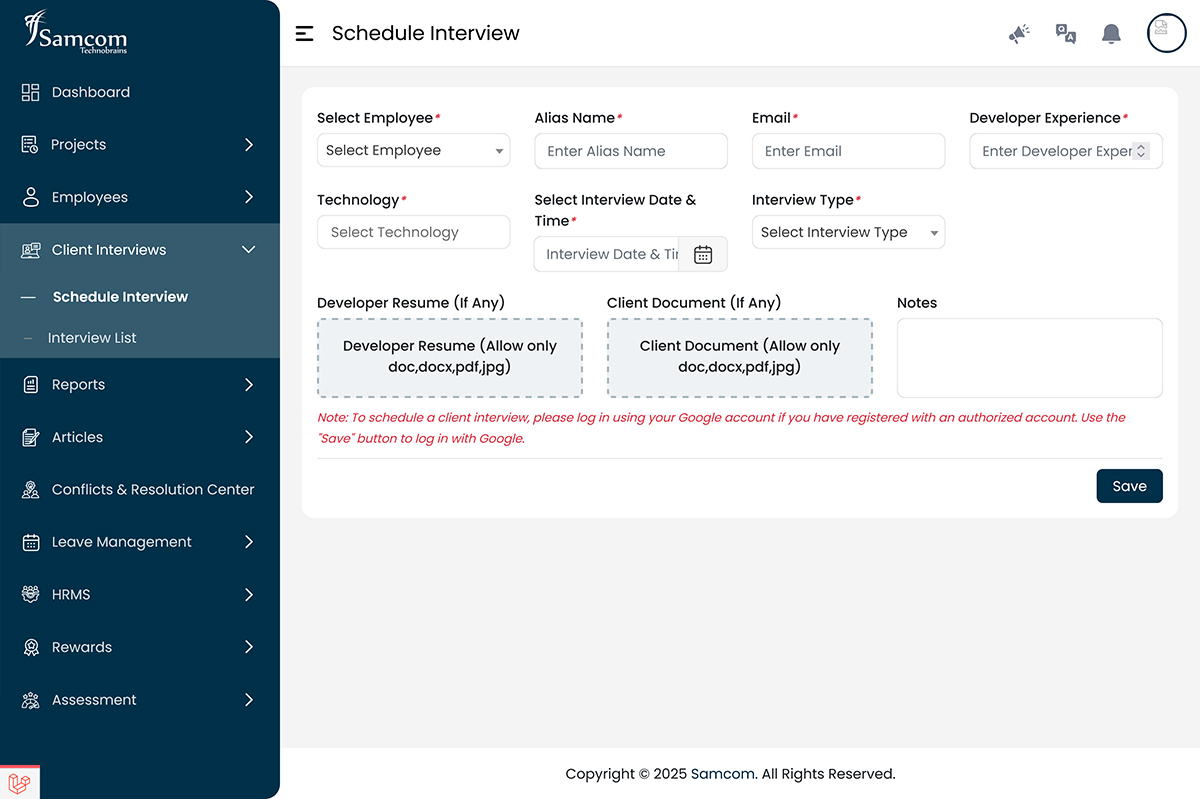The image size is (1200, 799).
Task: Click the Client Interviews sidebar icon
Action: click(30, 250)
